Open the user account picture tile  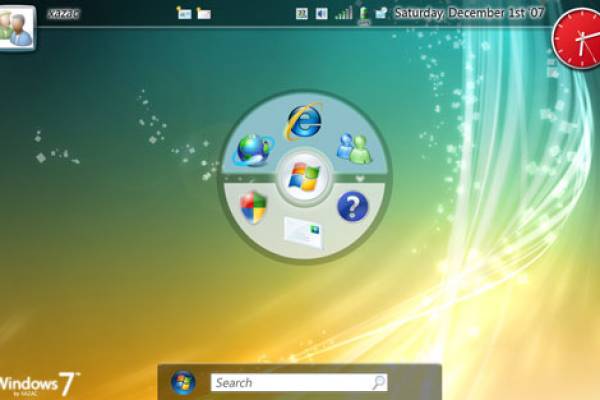click(x=17, y=27)
